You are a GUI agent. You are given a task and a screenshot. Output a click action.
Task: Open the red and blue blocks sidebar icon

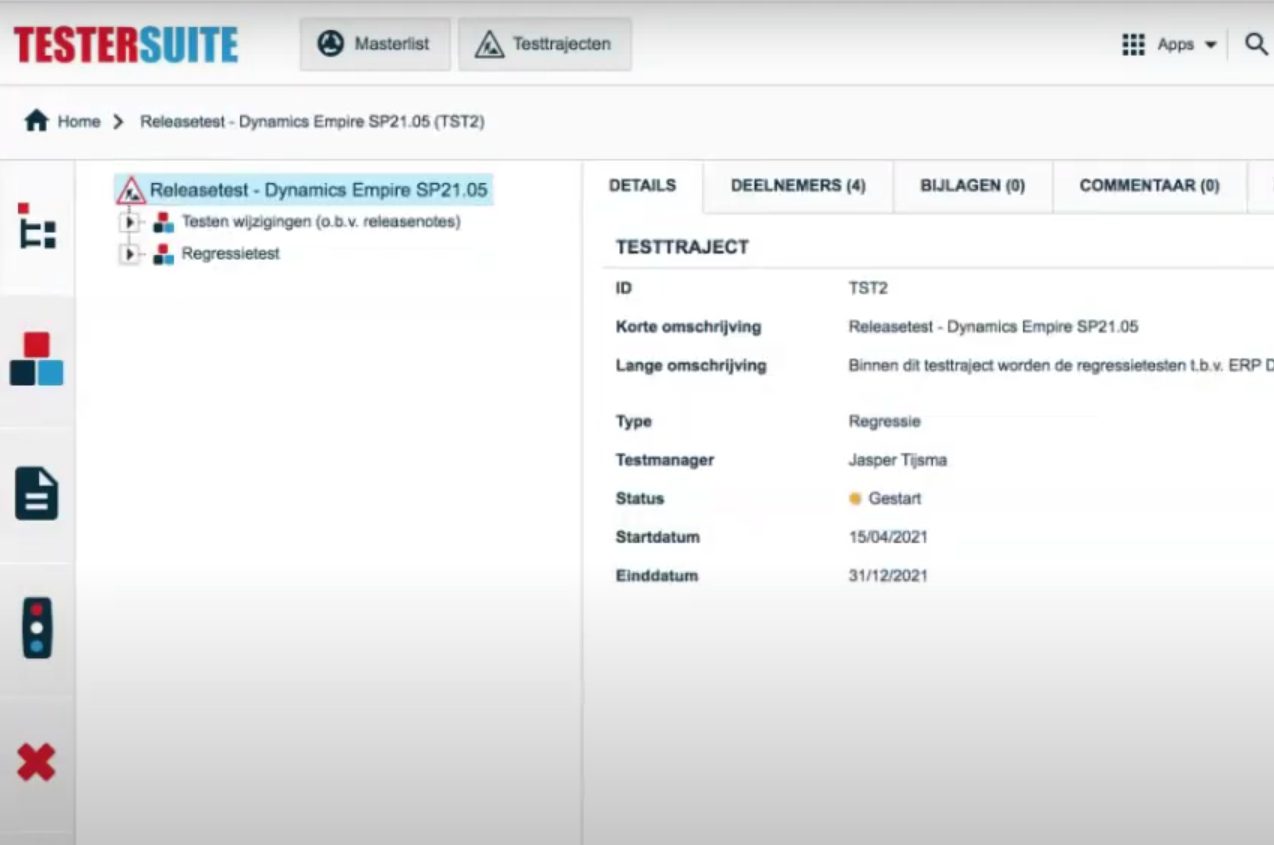tap(37, 360)
